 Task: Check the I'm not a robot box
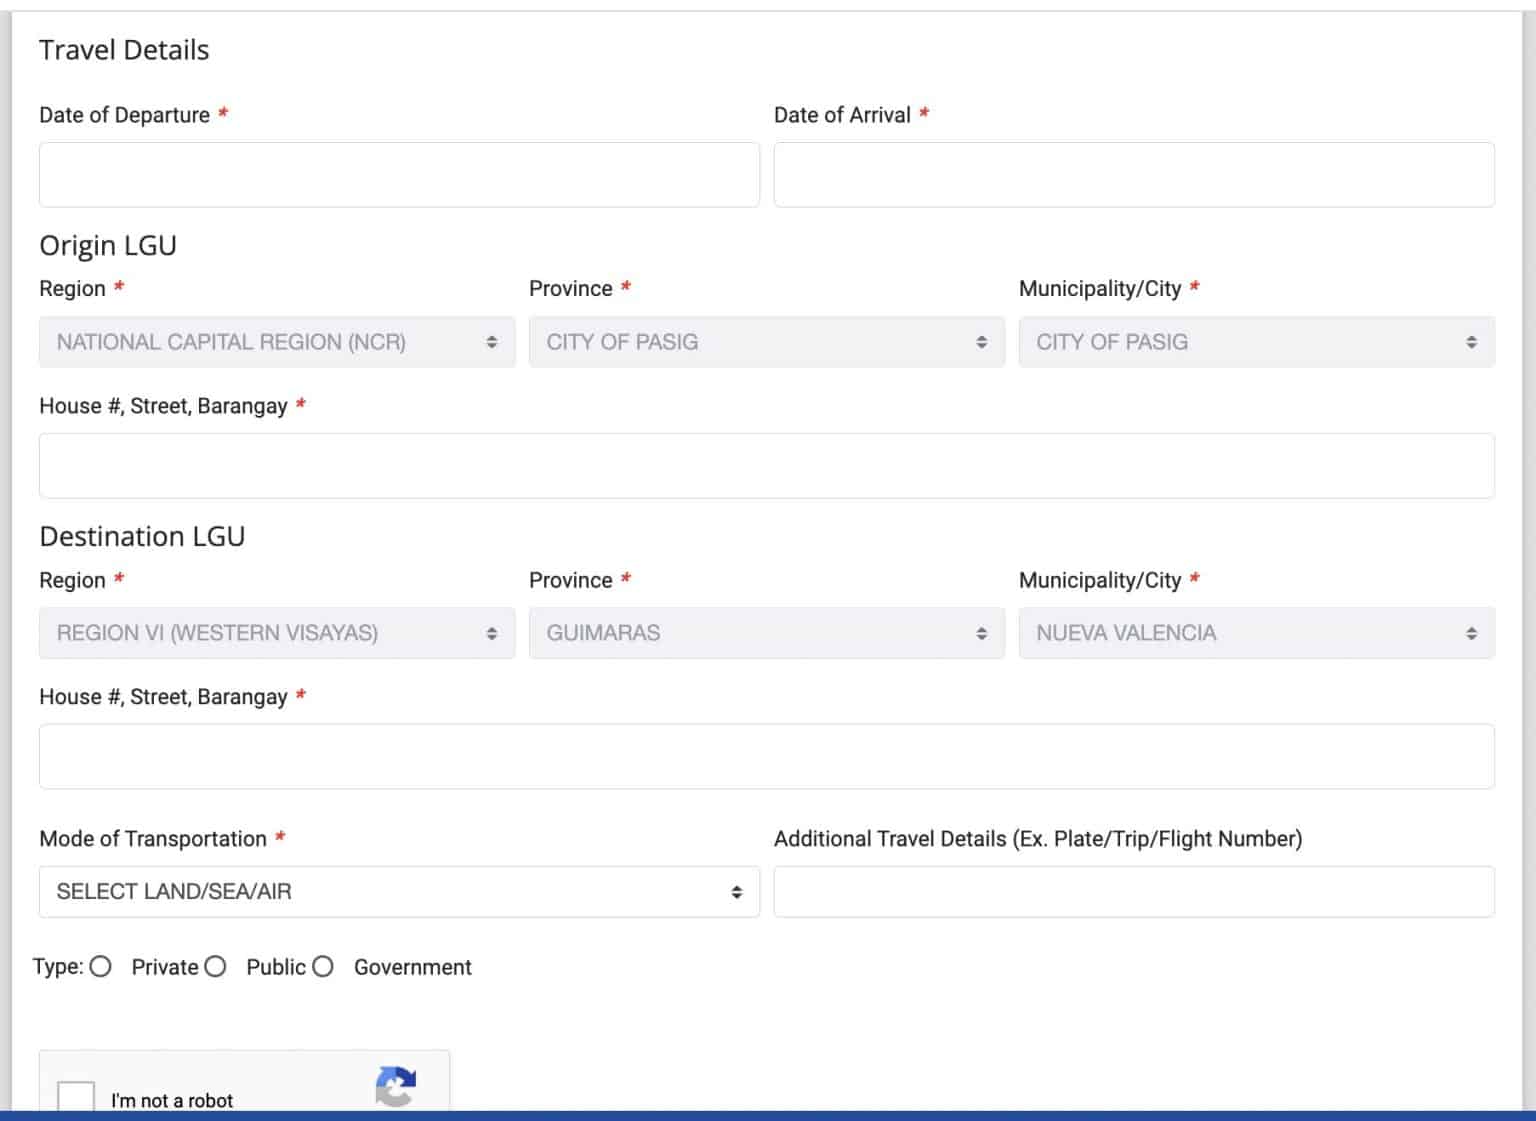(76, 1097)
